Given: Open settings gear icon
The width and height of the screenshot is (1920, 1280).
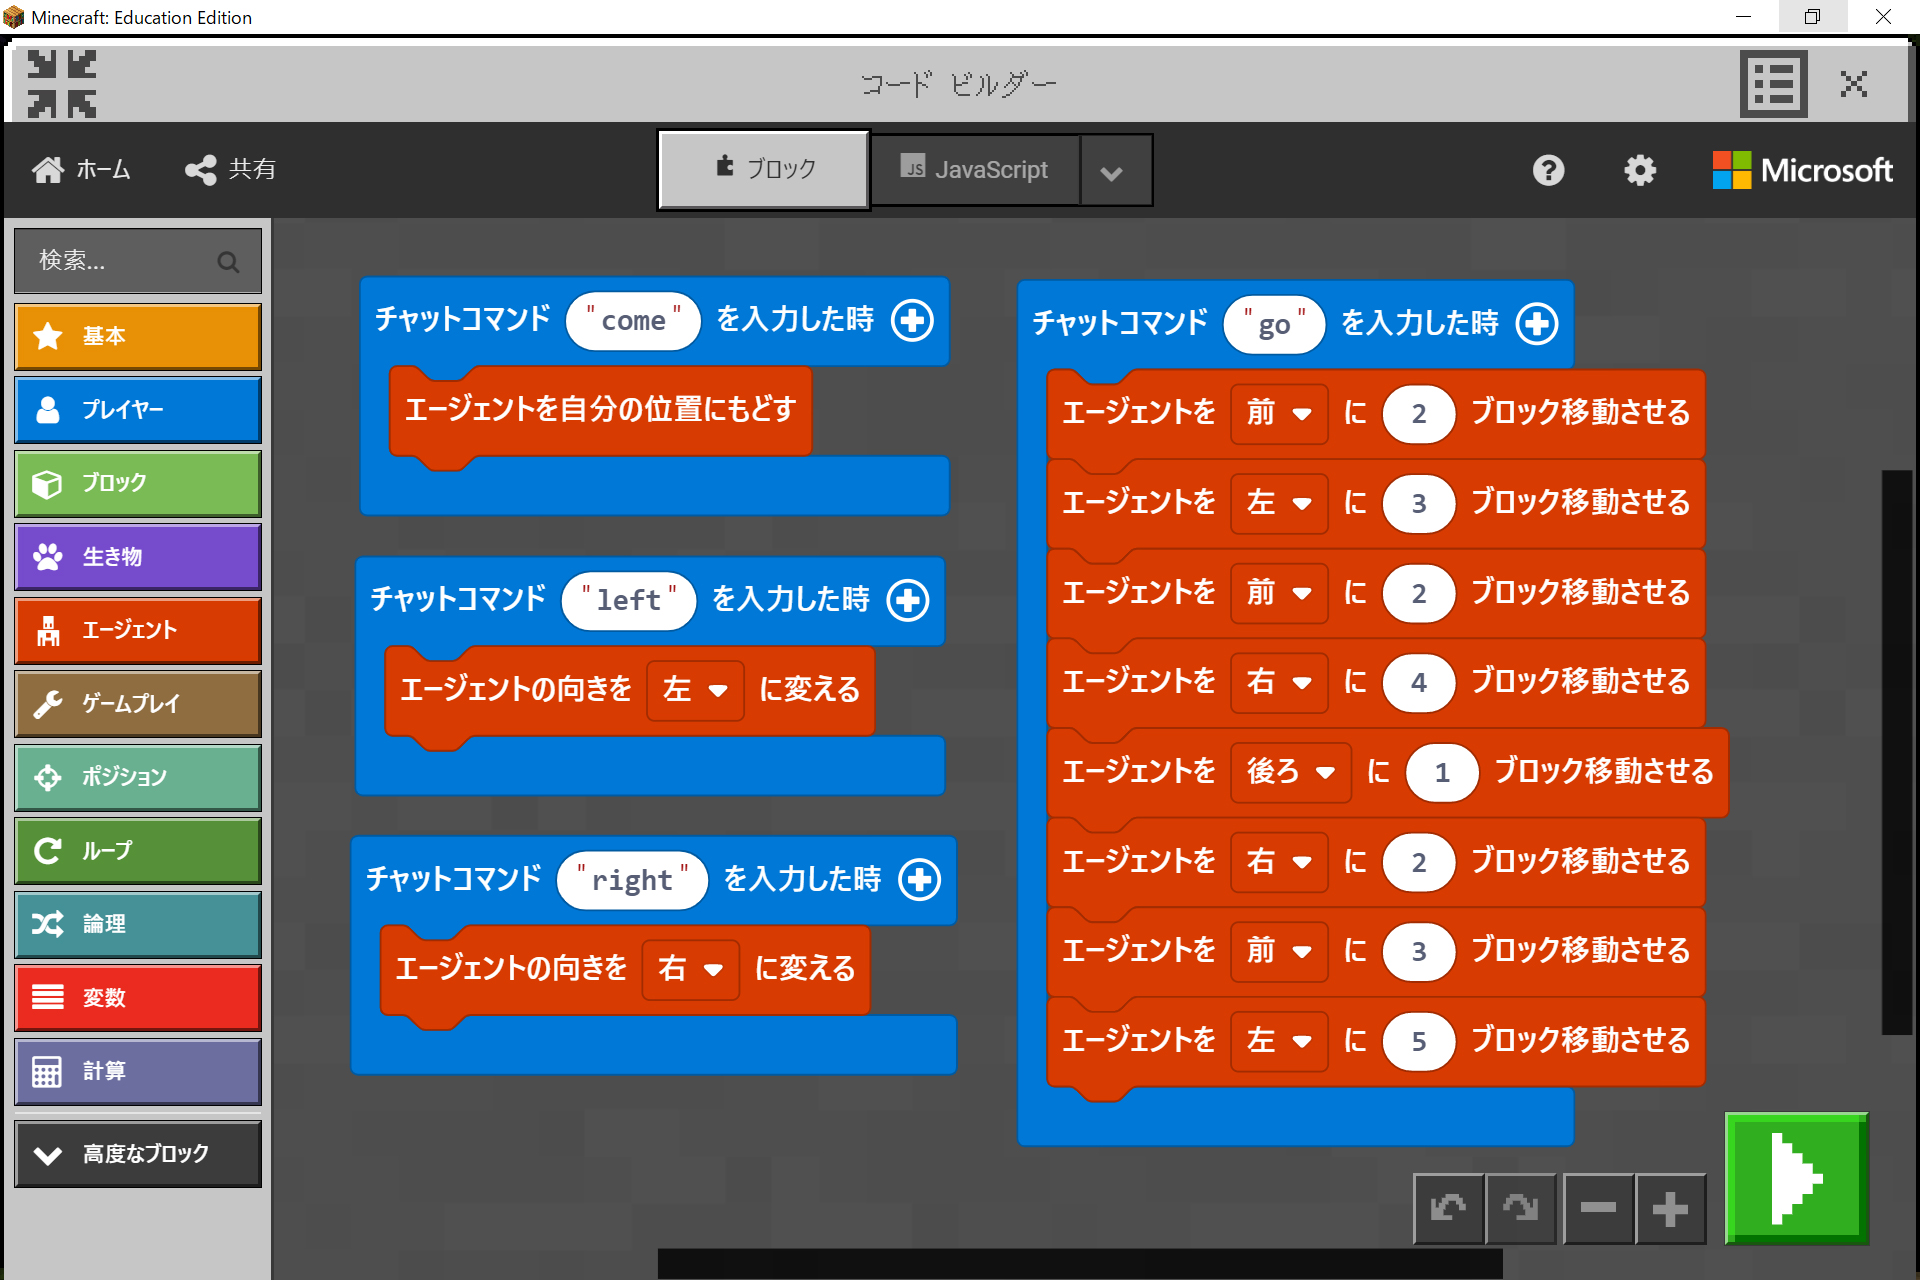Looking at the screenshot, I should pos(1639,170).
